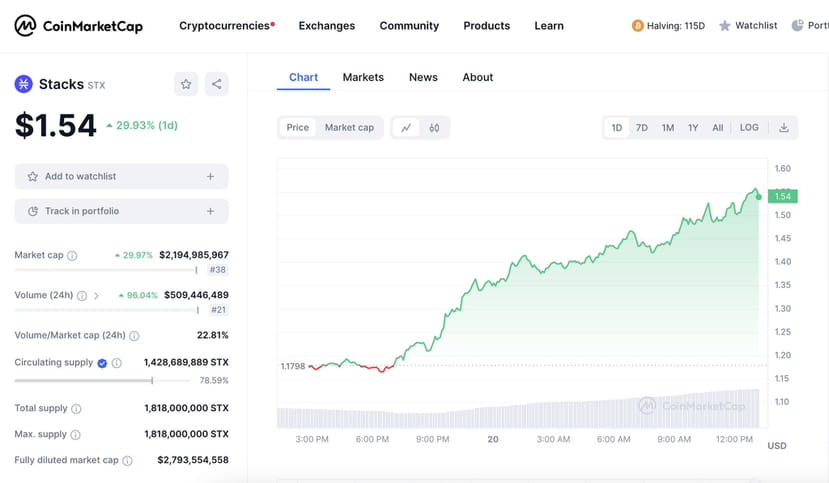
Task: Click the share icon next to Stacks
Action: pyautogui.click(x=217, y=84)
